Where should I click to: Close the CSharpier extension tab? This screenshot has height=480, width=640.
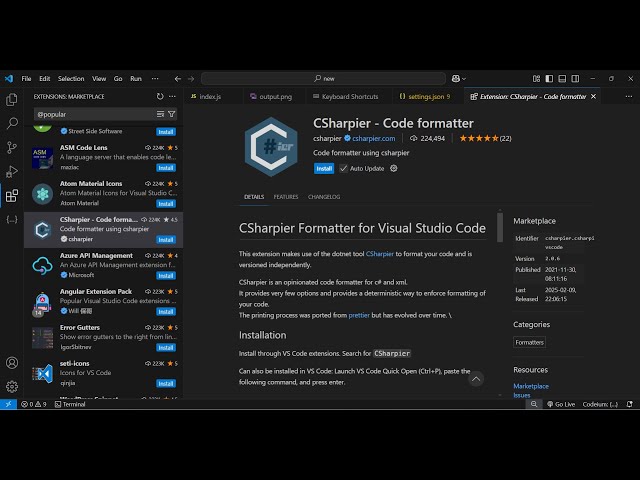[593, 96]
